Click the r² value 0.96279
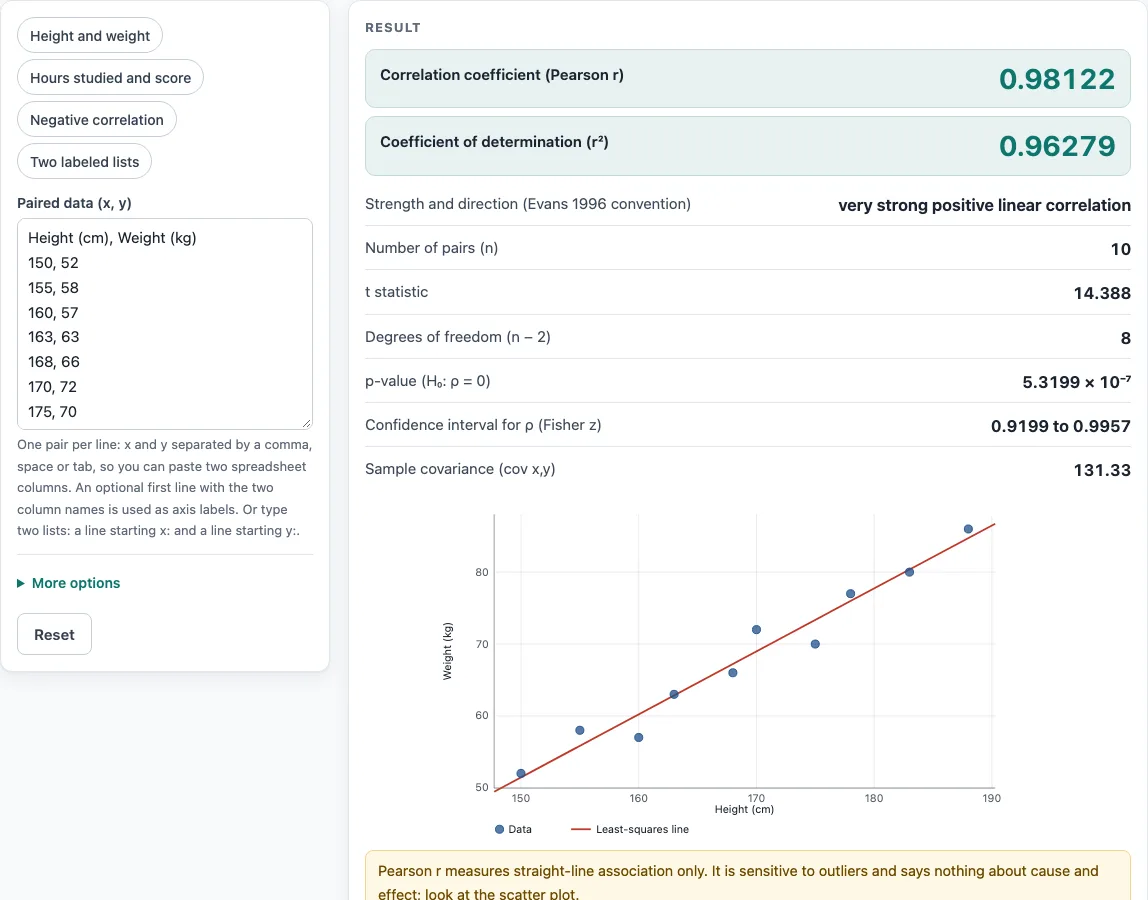Image resolution: width=1148 pixels, height=900 pixels. tap(1056, 146)
